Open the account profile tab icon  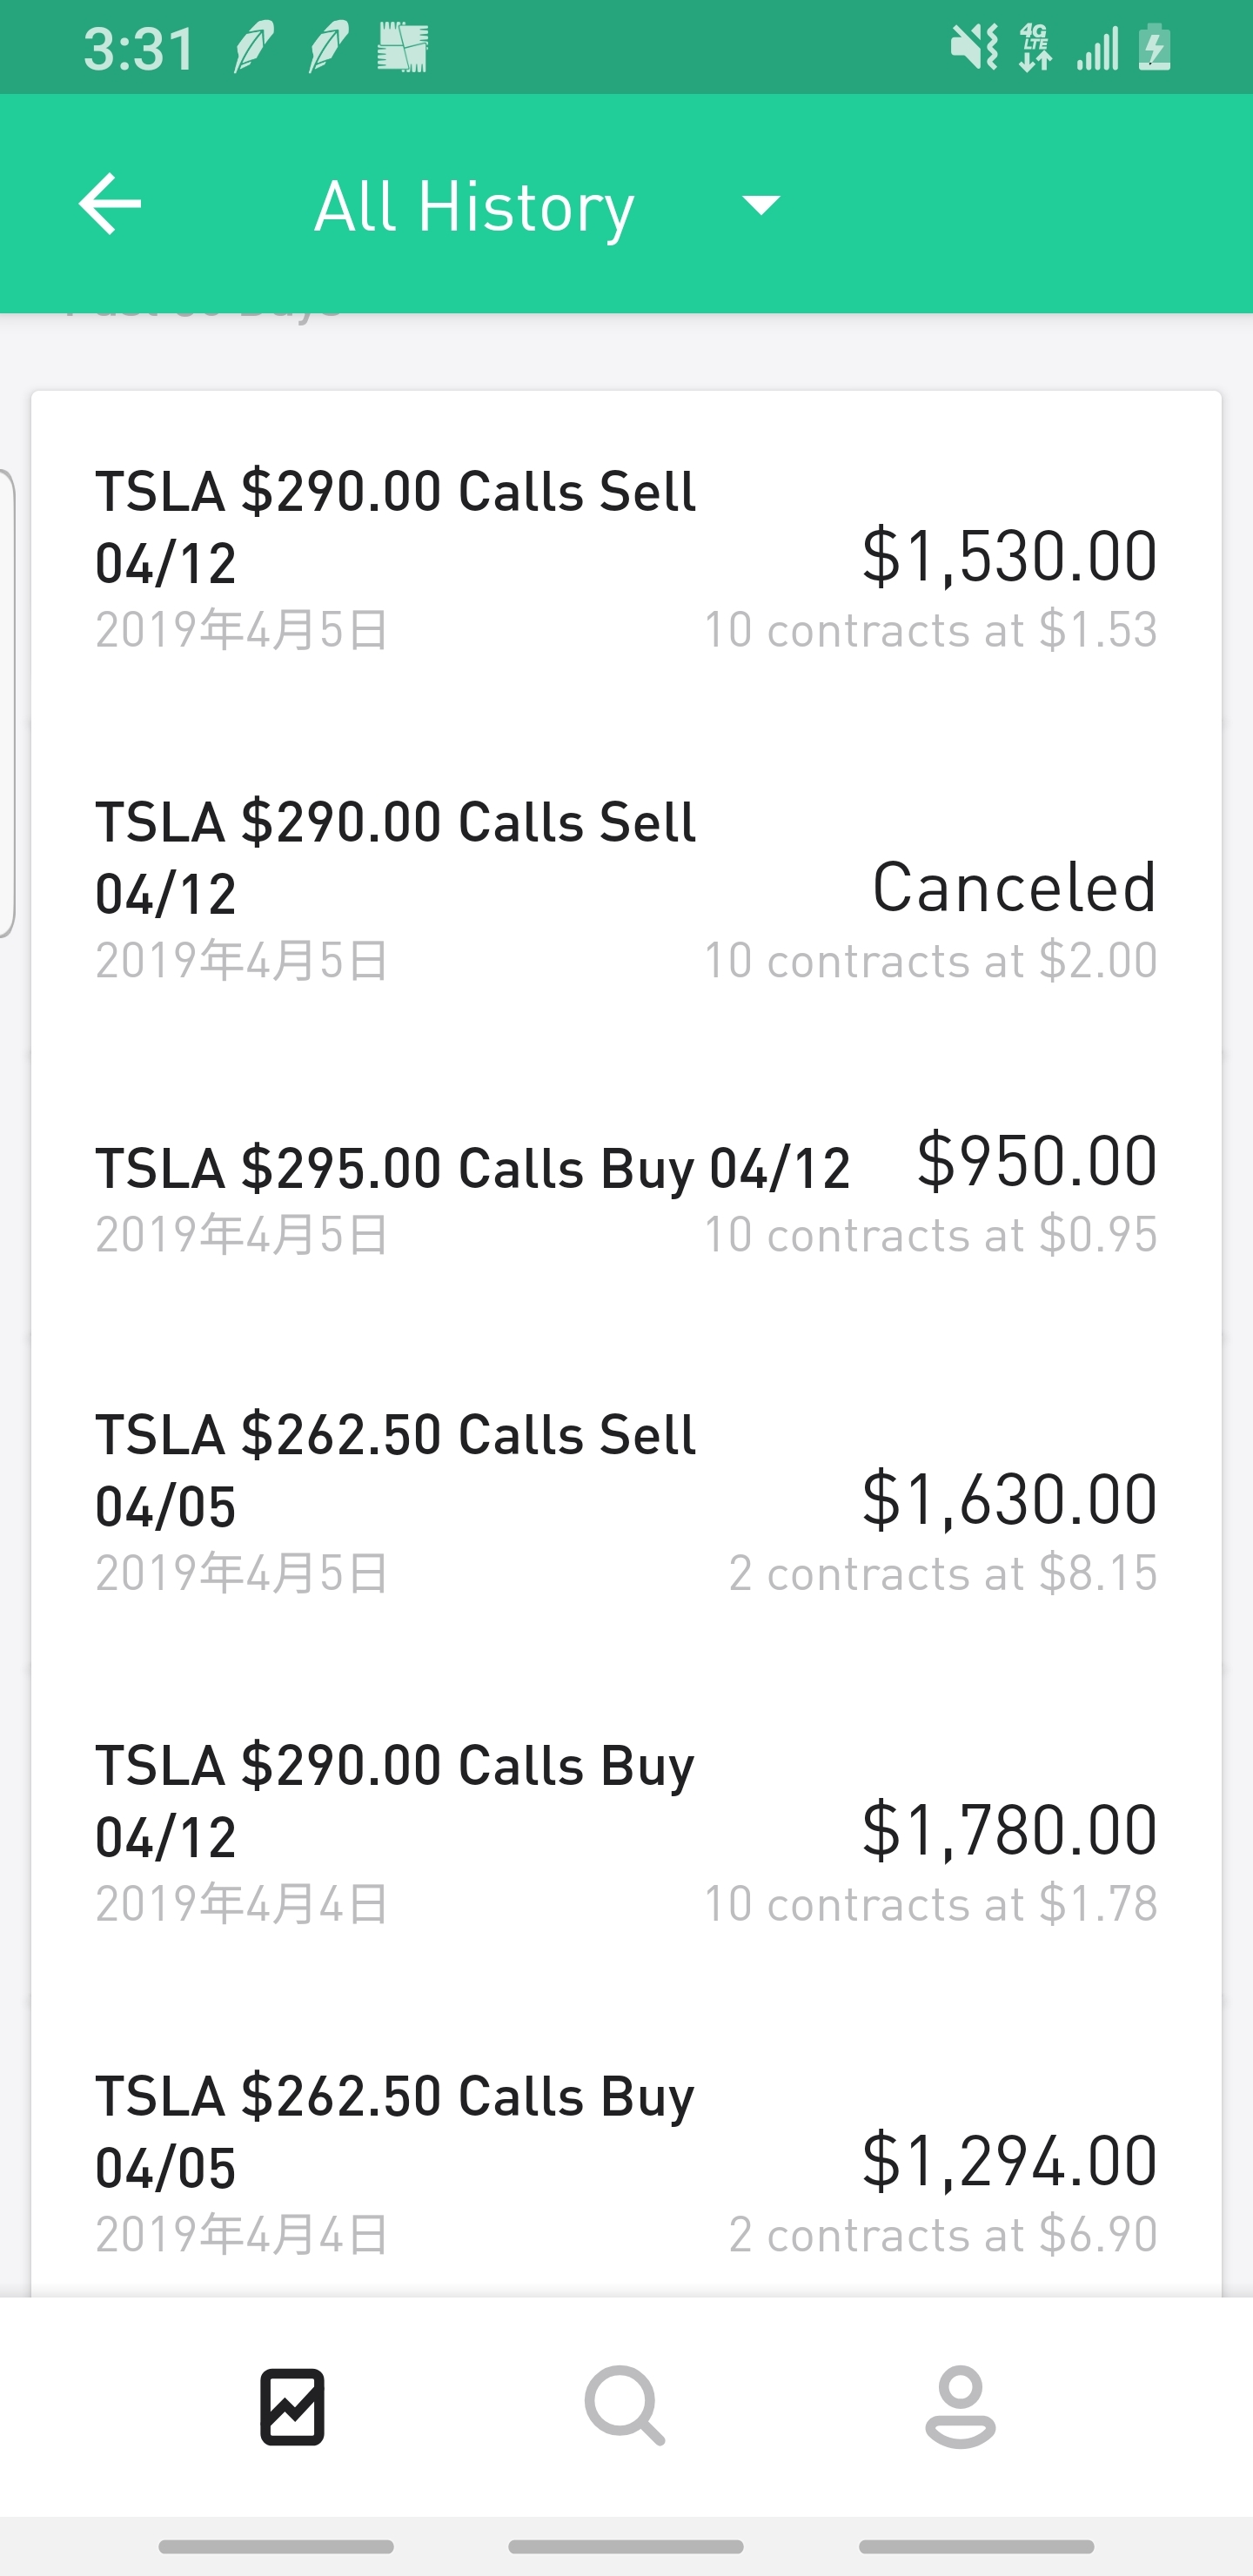(960, 2406)
